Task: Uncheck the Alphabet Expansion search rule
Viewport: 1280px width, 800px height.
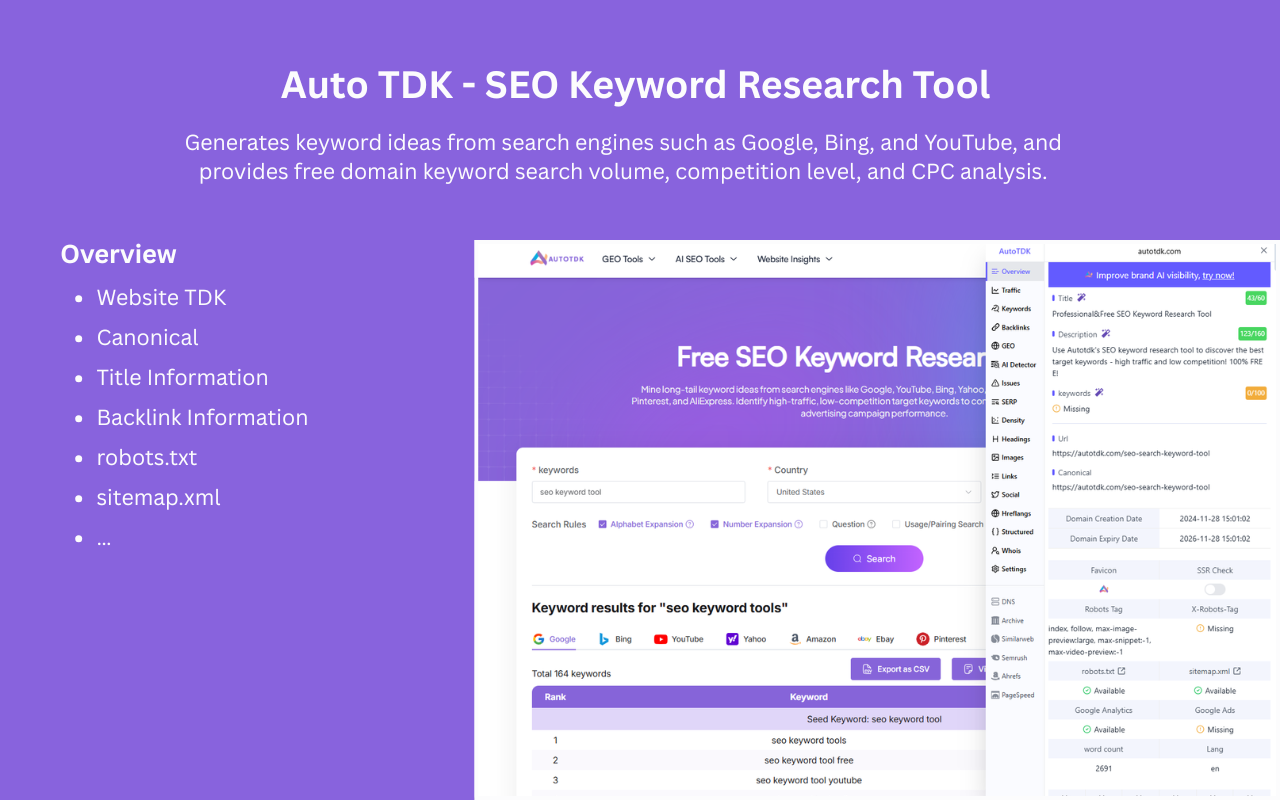Action: [602, 524]
